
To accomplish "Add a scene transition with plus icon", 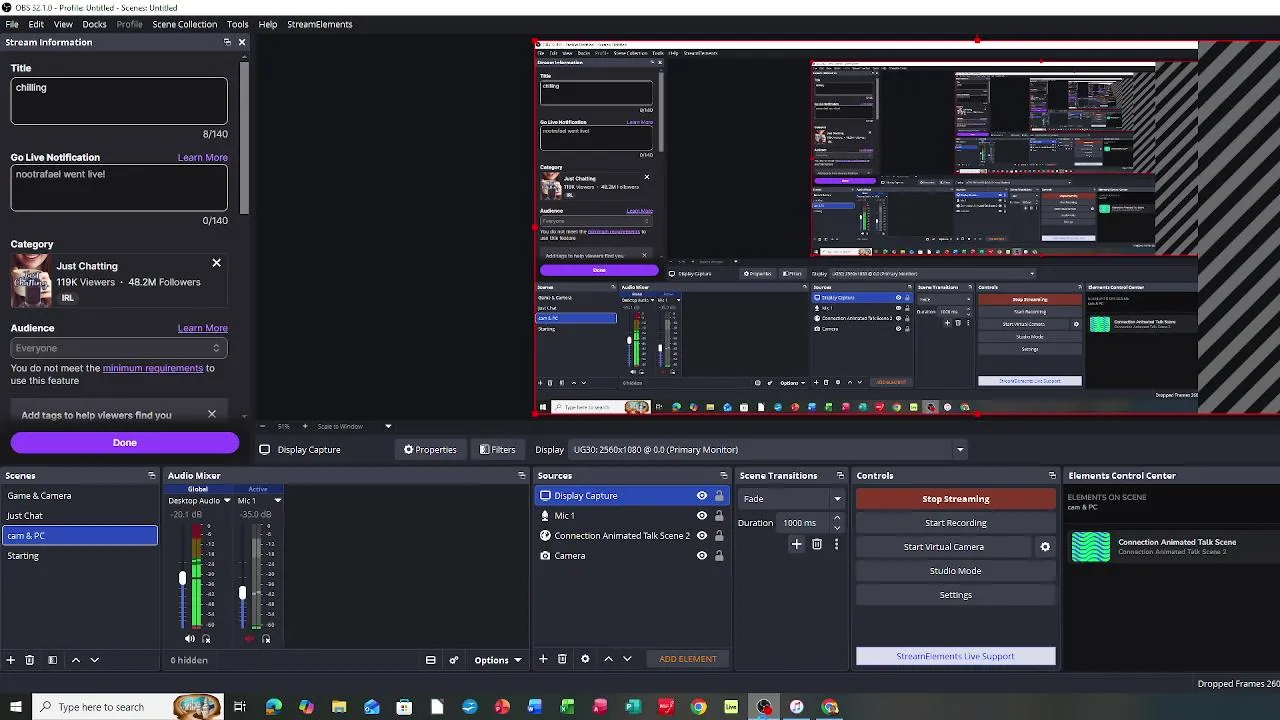I will point(797,545).
